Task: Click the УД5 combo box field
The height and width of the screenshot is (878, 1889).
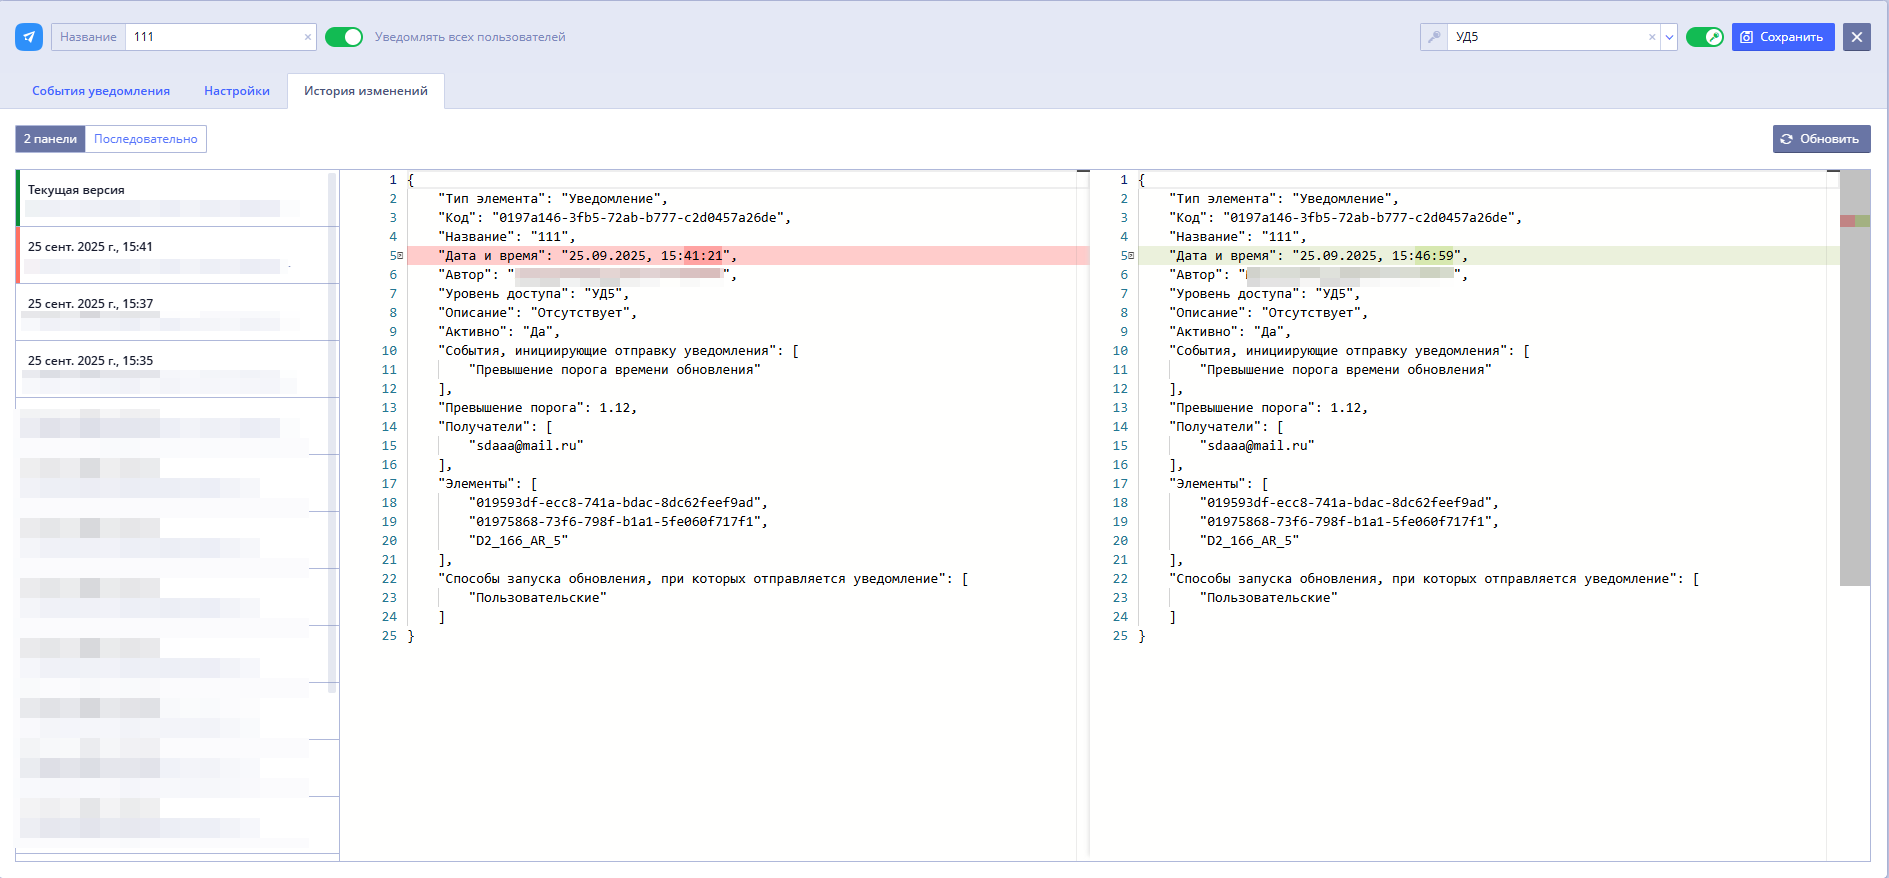Action: (1549, 37)
